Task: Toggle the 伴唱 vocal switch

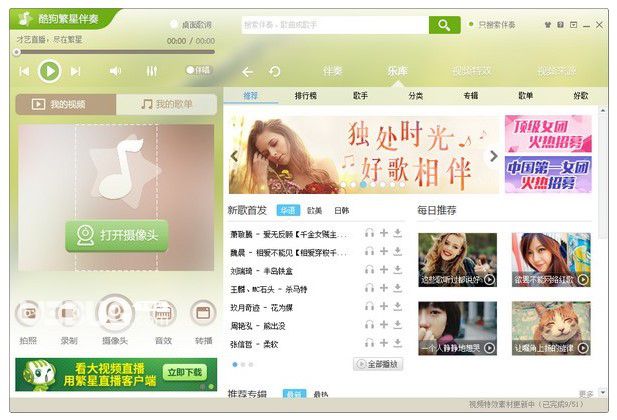Action: pyautogui.click(x=198, y=70)
